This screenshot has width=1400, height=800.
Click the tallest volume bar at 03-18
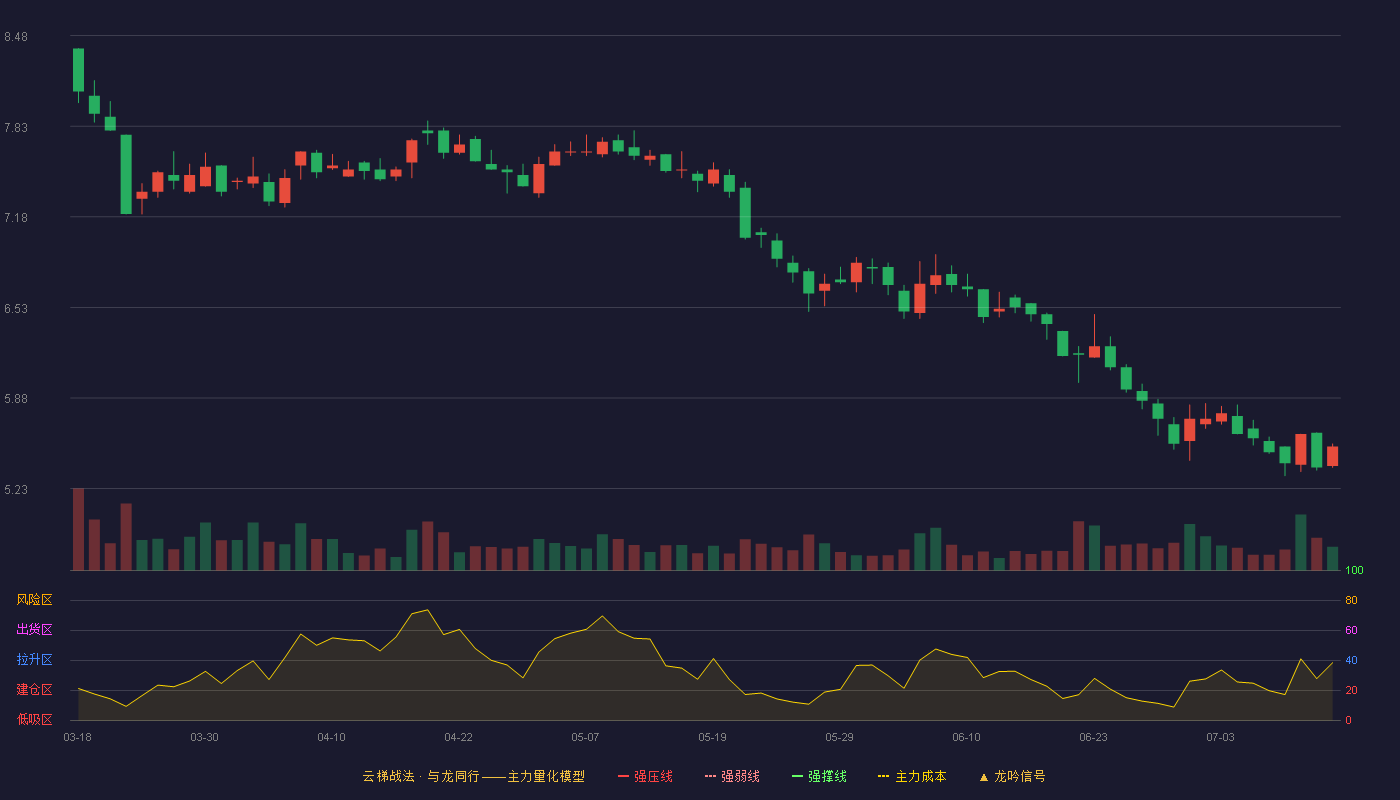coord(78,529)
